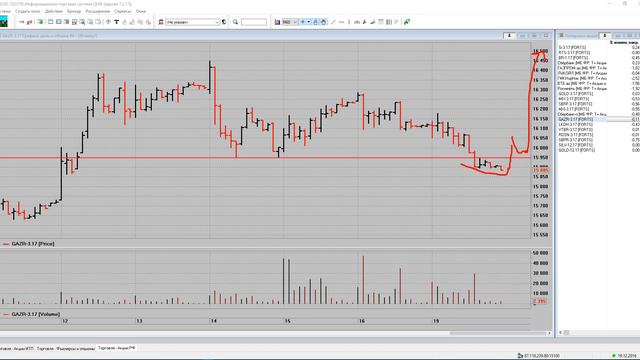Select the LKOH-3.17 [FORTS] row

click(598, 124)
